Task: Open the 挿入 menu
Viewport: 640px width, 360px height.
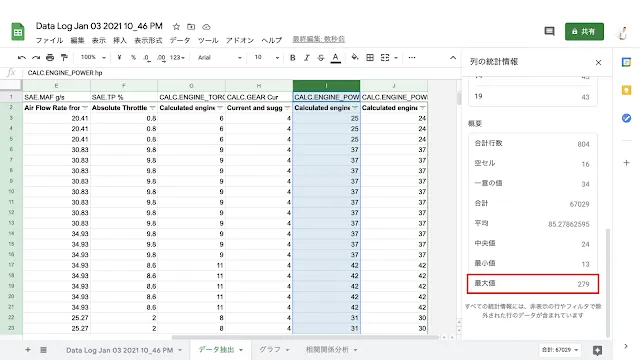Action: click(x=120, y=40)
